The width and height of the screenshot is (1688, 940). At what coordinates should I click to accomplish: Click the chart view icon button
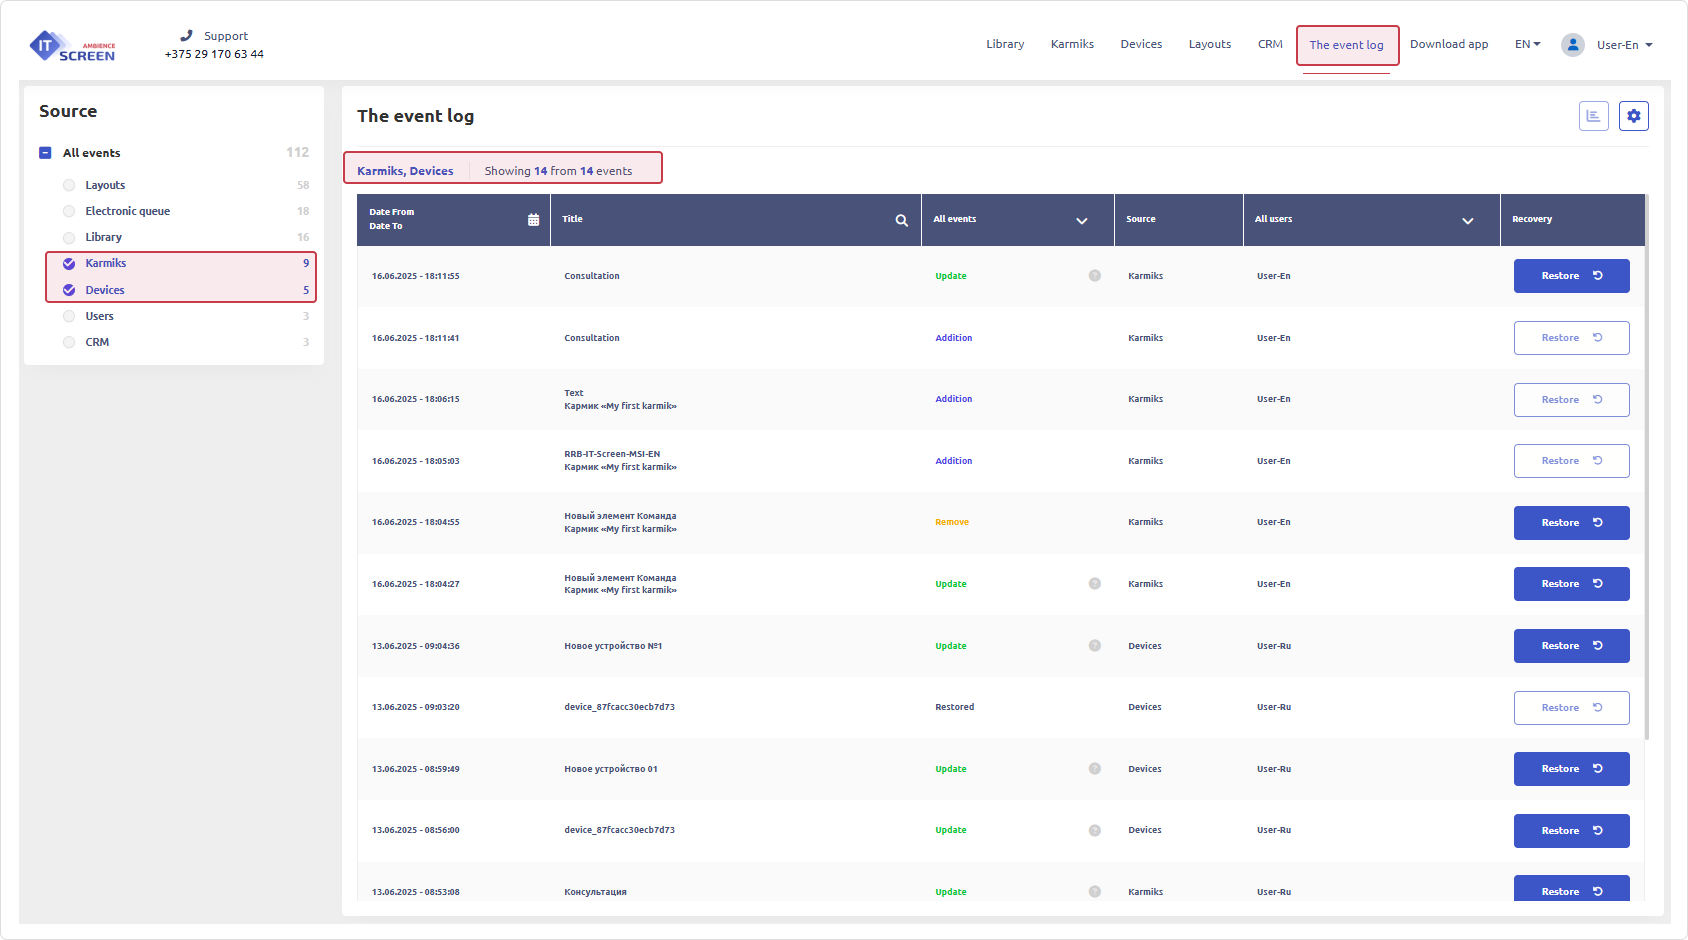1593,116
